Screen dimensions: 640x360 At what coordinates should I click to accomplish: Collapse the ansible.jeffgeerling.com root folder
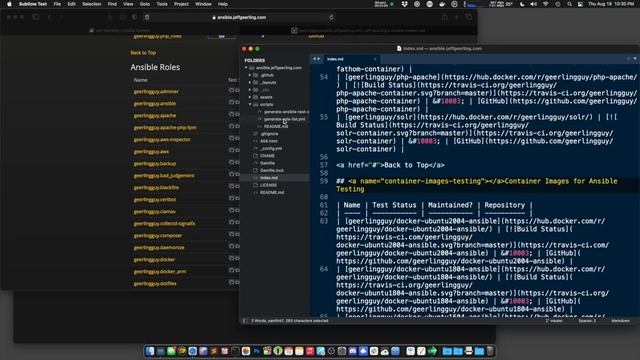pos(246,68)
